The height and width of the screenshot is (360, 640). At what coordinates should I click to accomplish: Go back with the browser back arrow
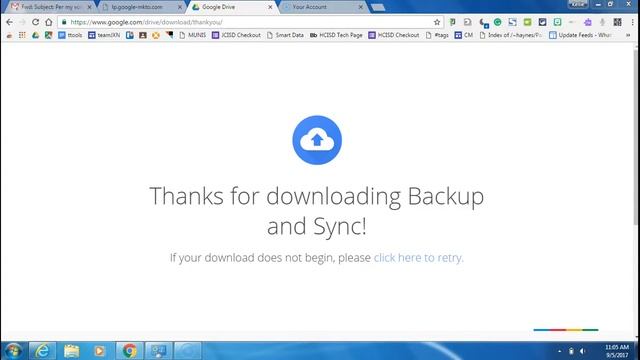click(x=9, y=22)
